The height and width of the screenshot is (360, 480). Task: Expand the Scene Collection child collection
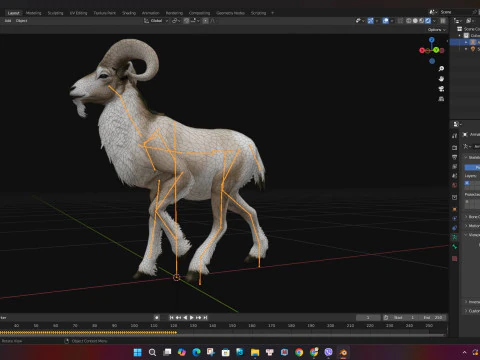460,35
